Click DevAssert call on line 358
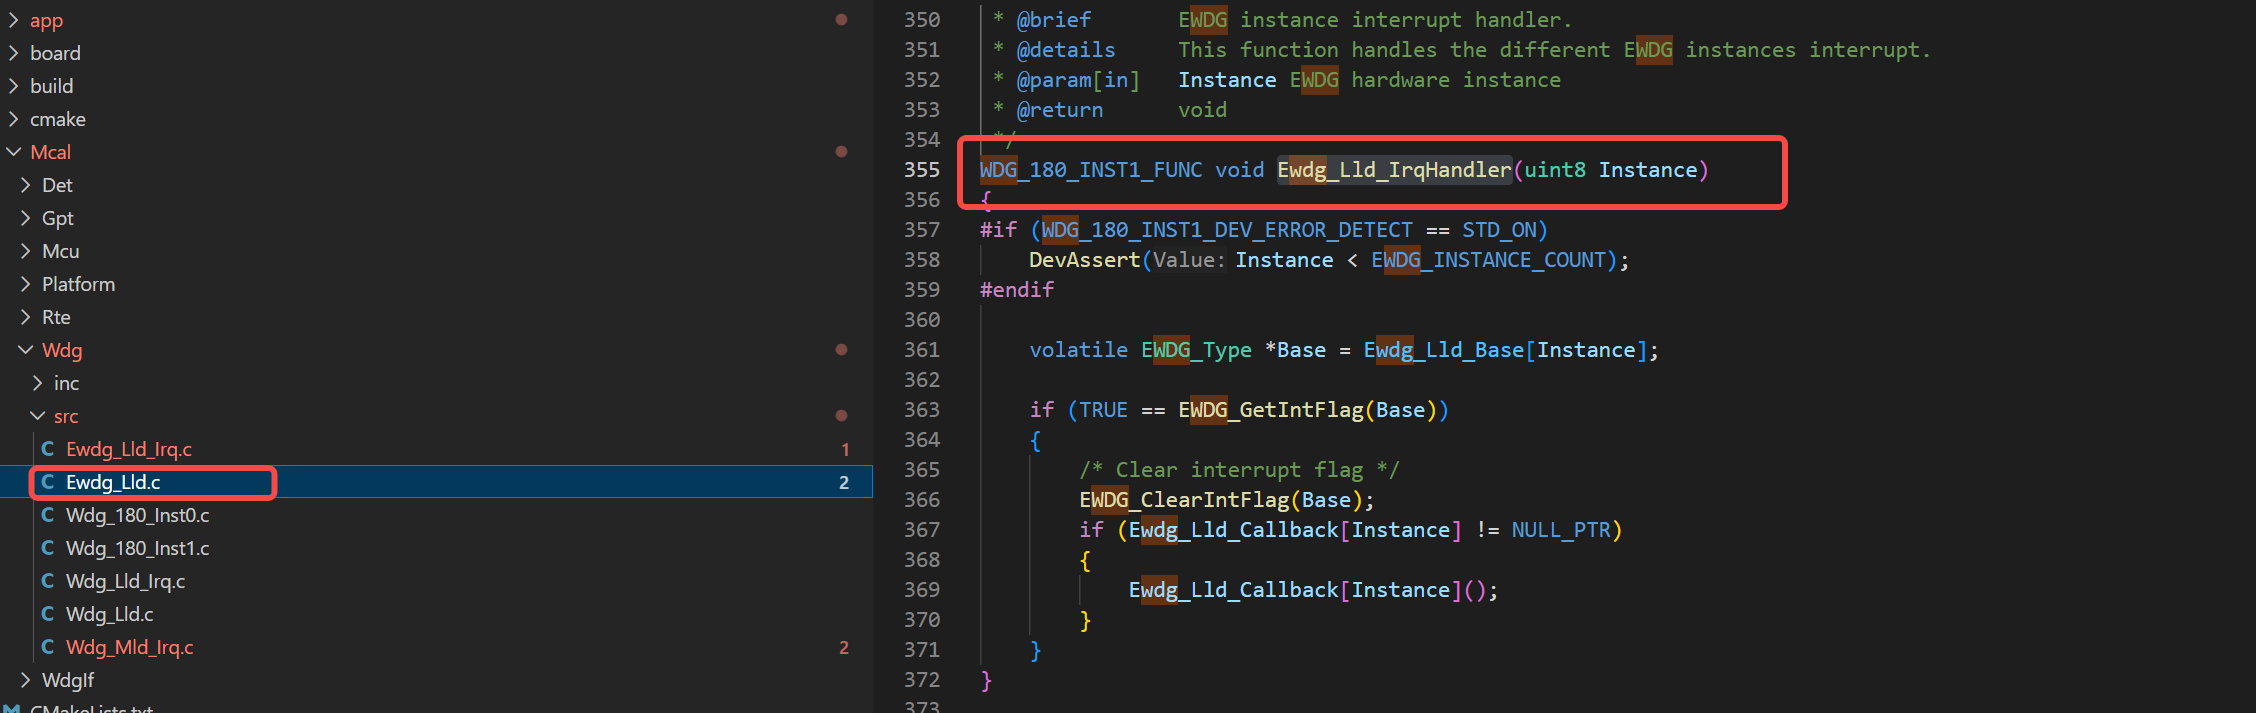The image size is (2256, 713). pyautogui.click(x=1085, y=260)
